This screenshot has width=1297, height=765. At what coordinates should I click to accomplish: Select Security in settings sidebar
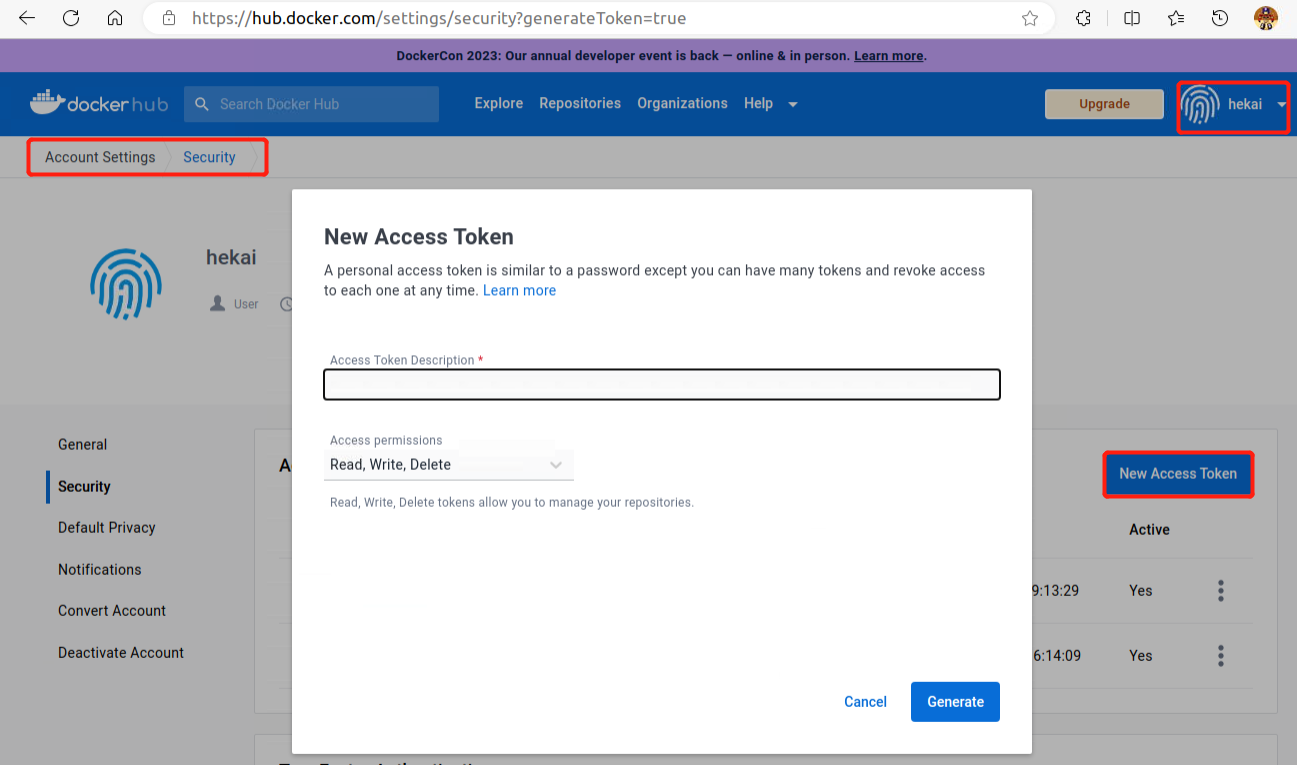tap(84, 487)
